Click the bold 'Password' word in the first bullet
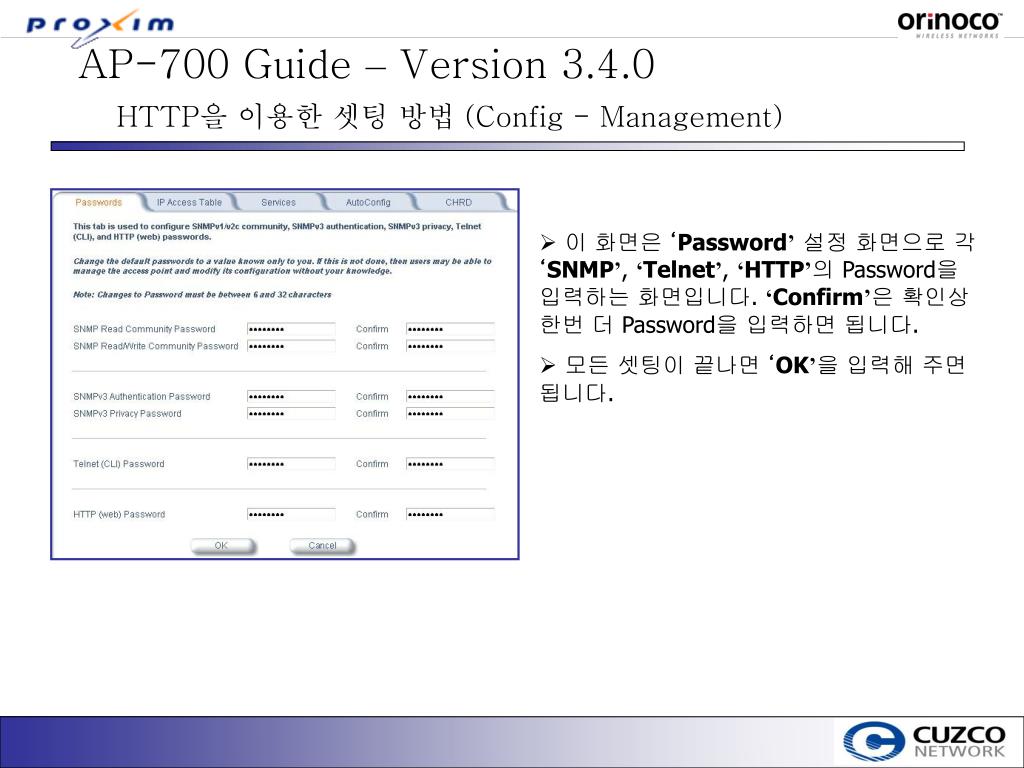This screenshot has width=1024, height=768. (731, 243)
